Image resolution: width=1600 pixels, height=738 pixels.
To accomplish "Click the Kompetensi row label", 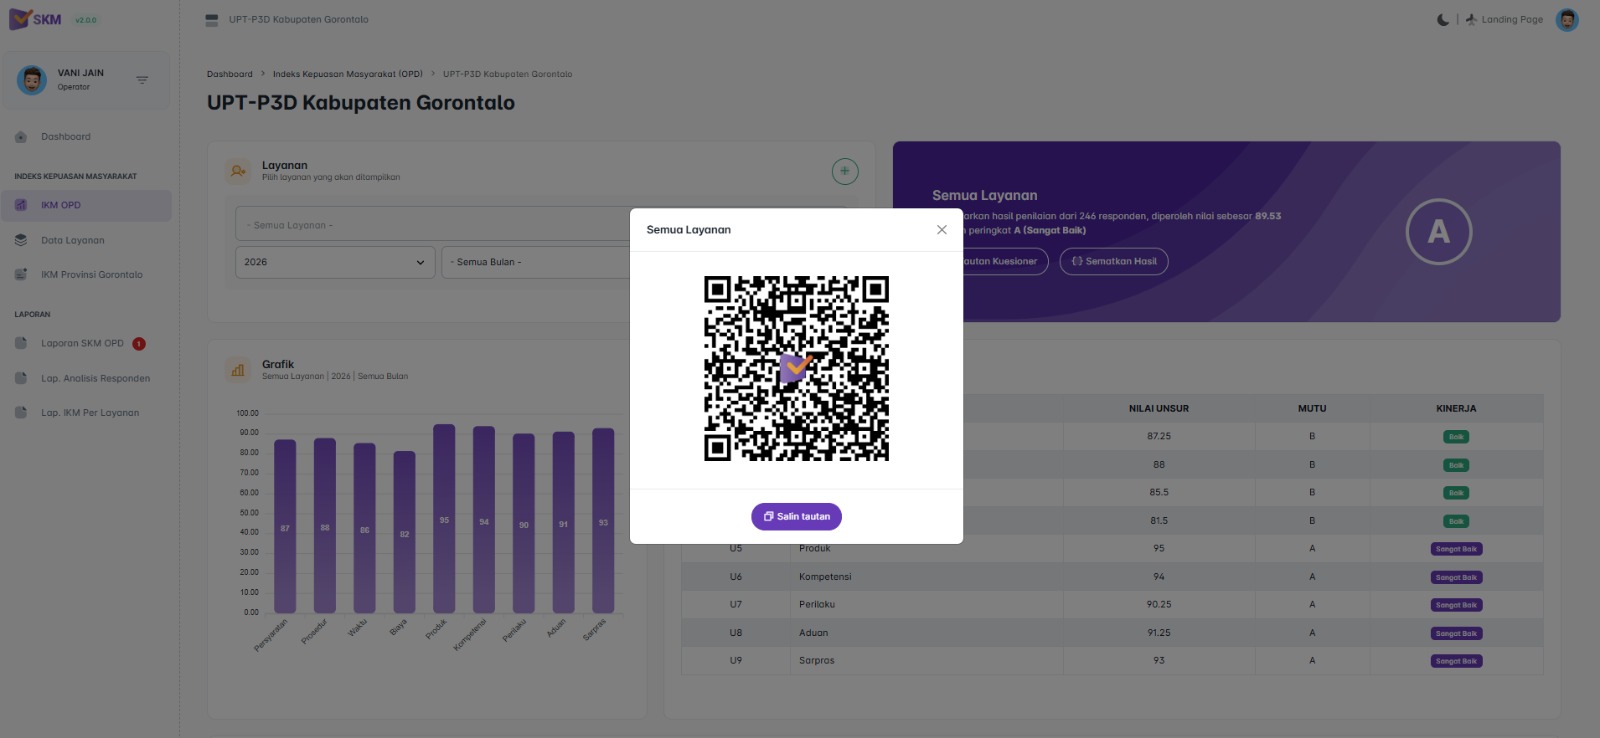I will [x=825, y=577].
